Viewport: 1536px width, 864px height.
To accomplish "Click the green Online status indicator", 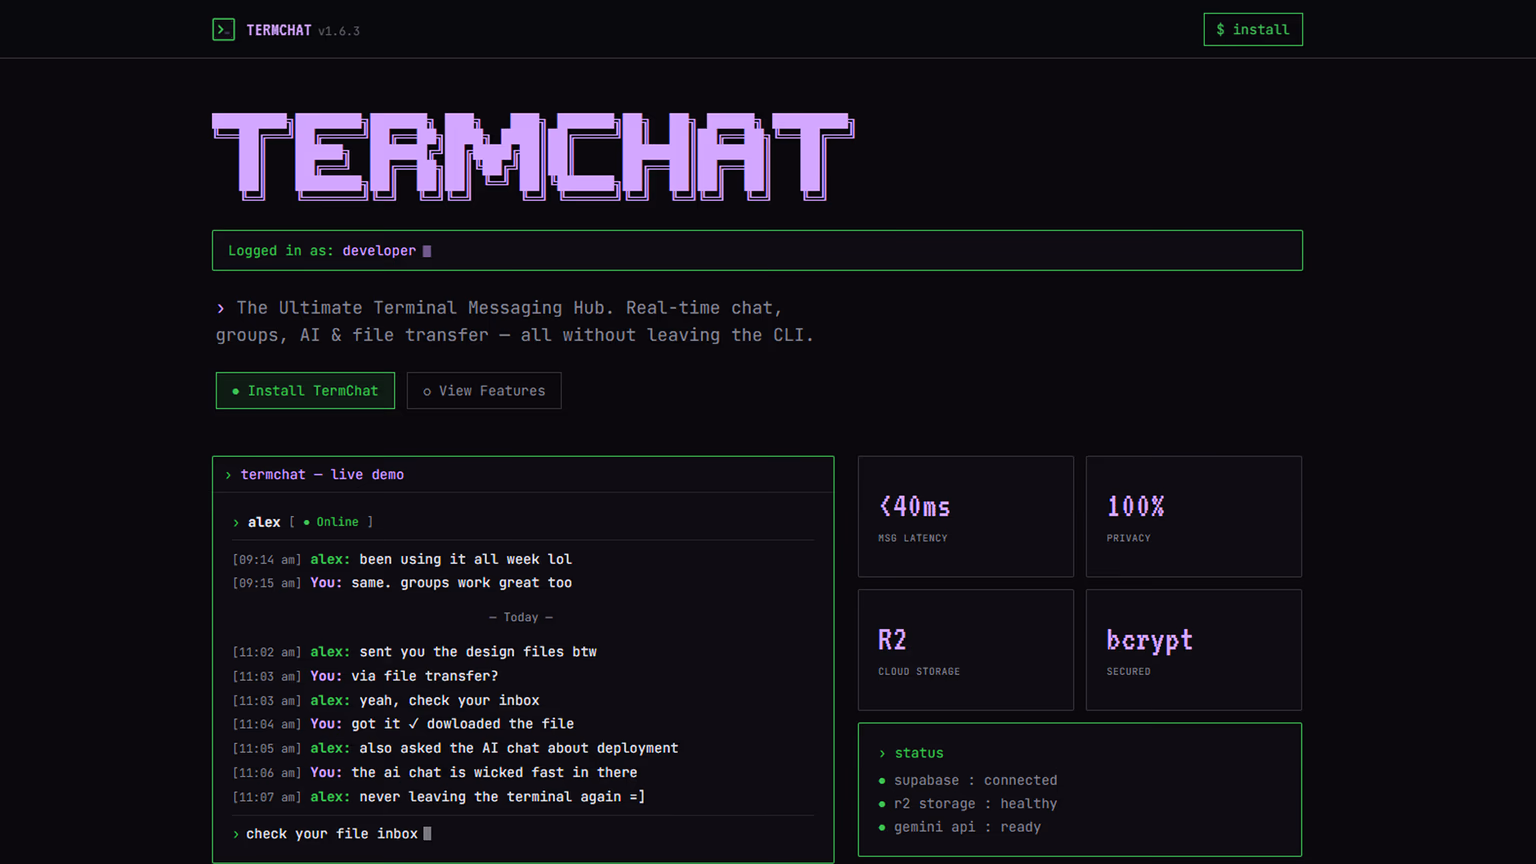I will 331,522.
